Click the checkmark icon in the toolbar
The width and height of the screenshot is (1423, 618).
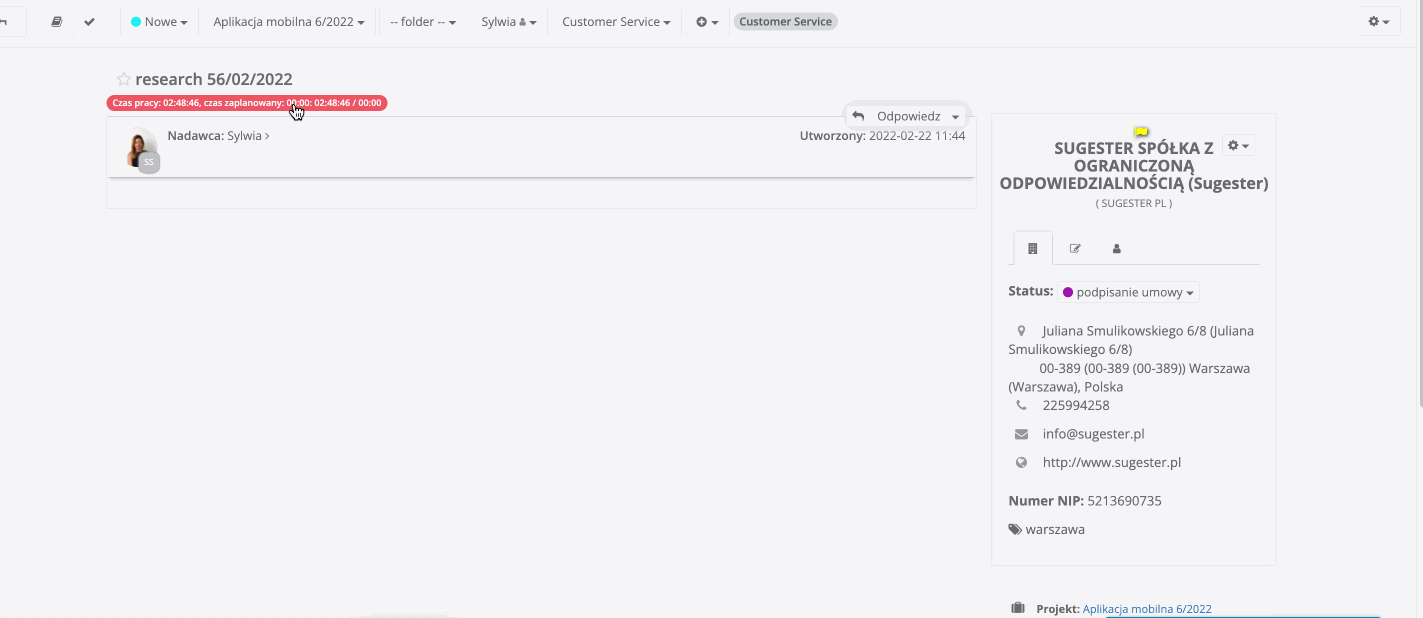coord(89,21)
